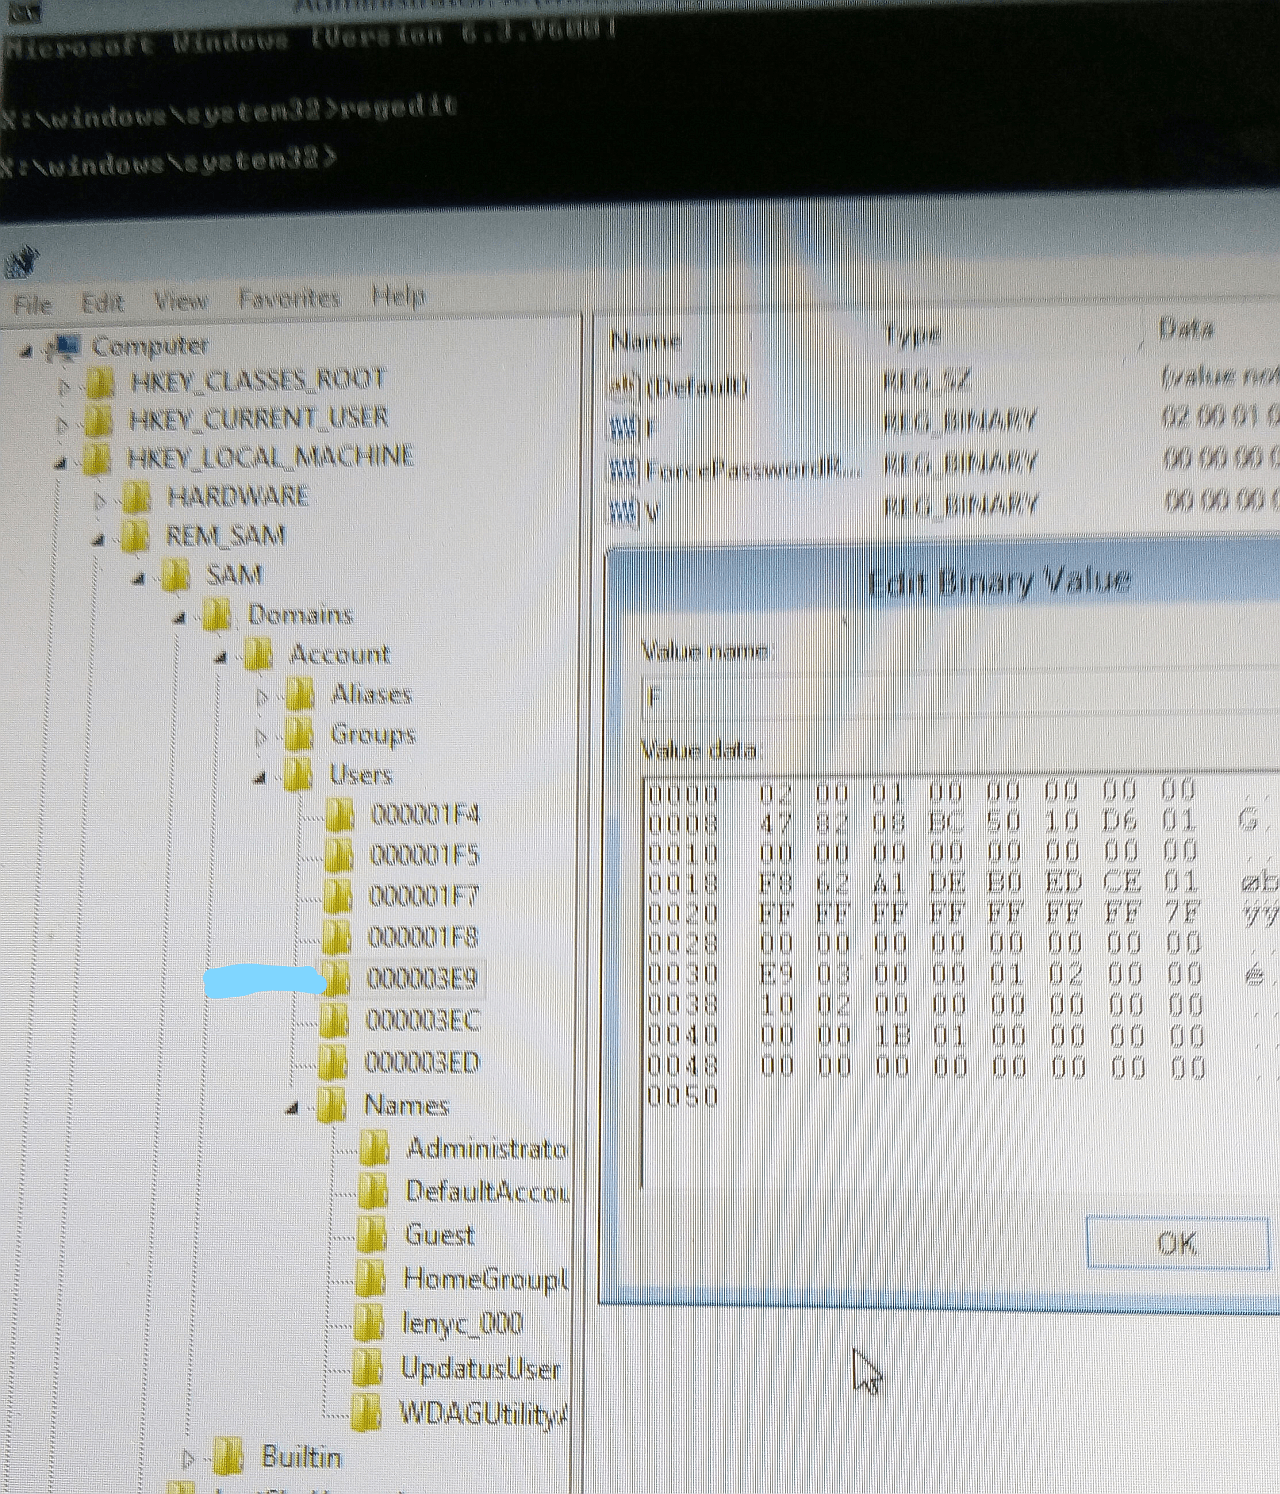Expand HKEY_CURRENT_USER node arrow
This screenshot has width=1280, height=1494.
coord(64,424)
